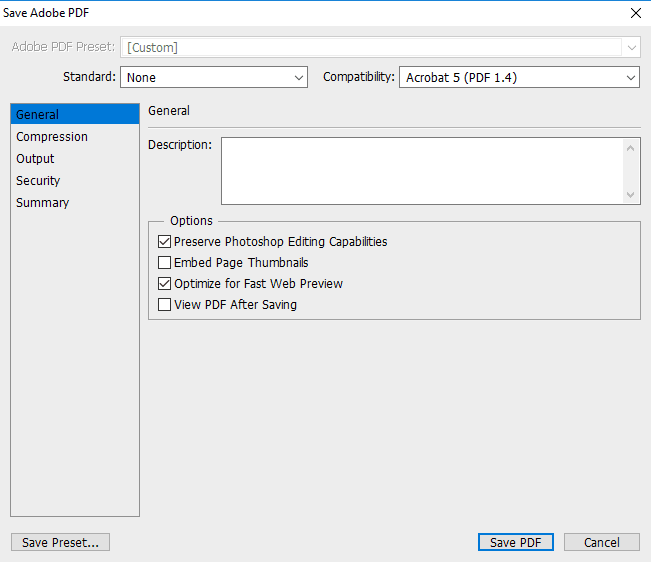The image size is (651, 562).
Task: Close the Save Adobe PDF window
Action: (x=636, y=13)
